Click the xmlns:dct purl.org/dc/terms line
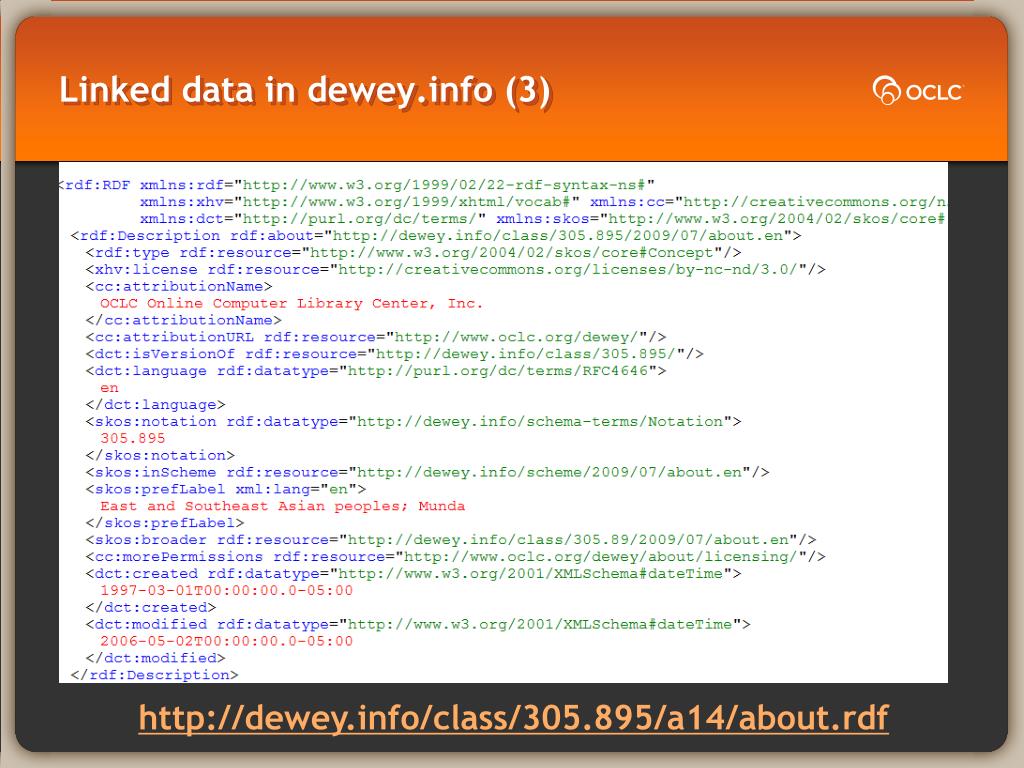This screenshot has width=1024, height=768. coord(543,219)
